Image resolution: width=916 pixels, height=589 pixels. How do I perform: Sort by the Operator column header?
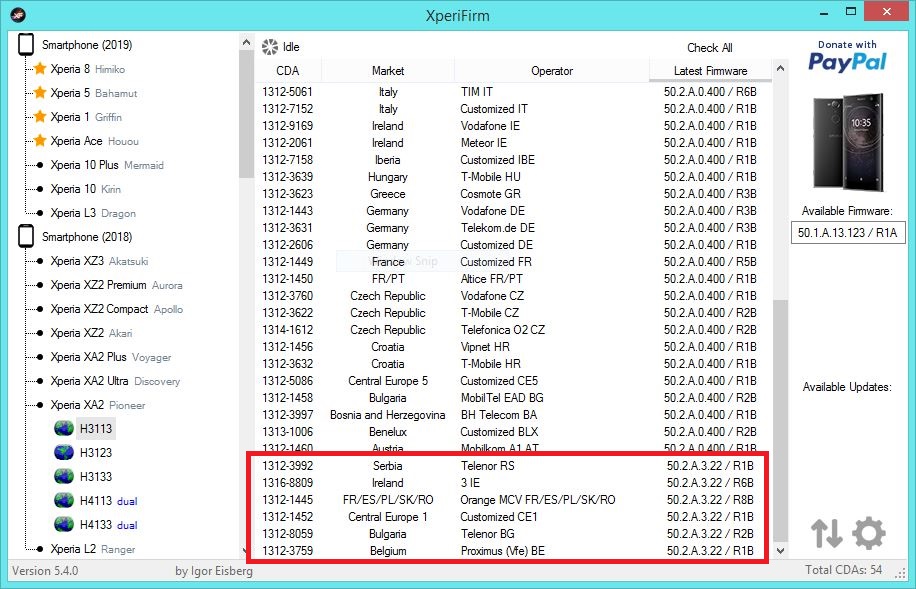[x=552, y=71]
